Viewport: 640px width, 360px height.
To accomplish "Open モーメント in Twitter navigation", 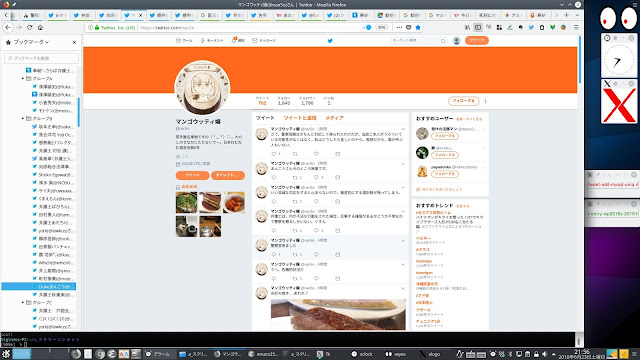I will pyautogui.click(x=212, y=40).
